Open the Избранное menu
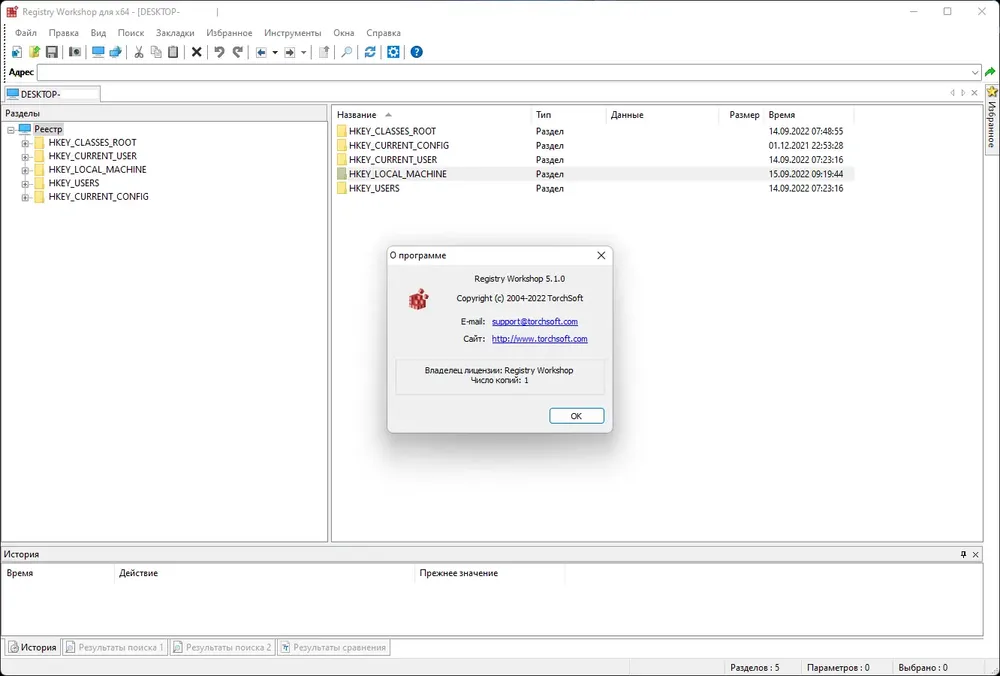The height and width of the screenshot is (676, 1000). 229,33
